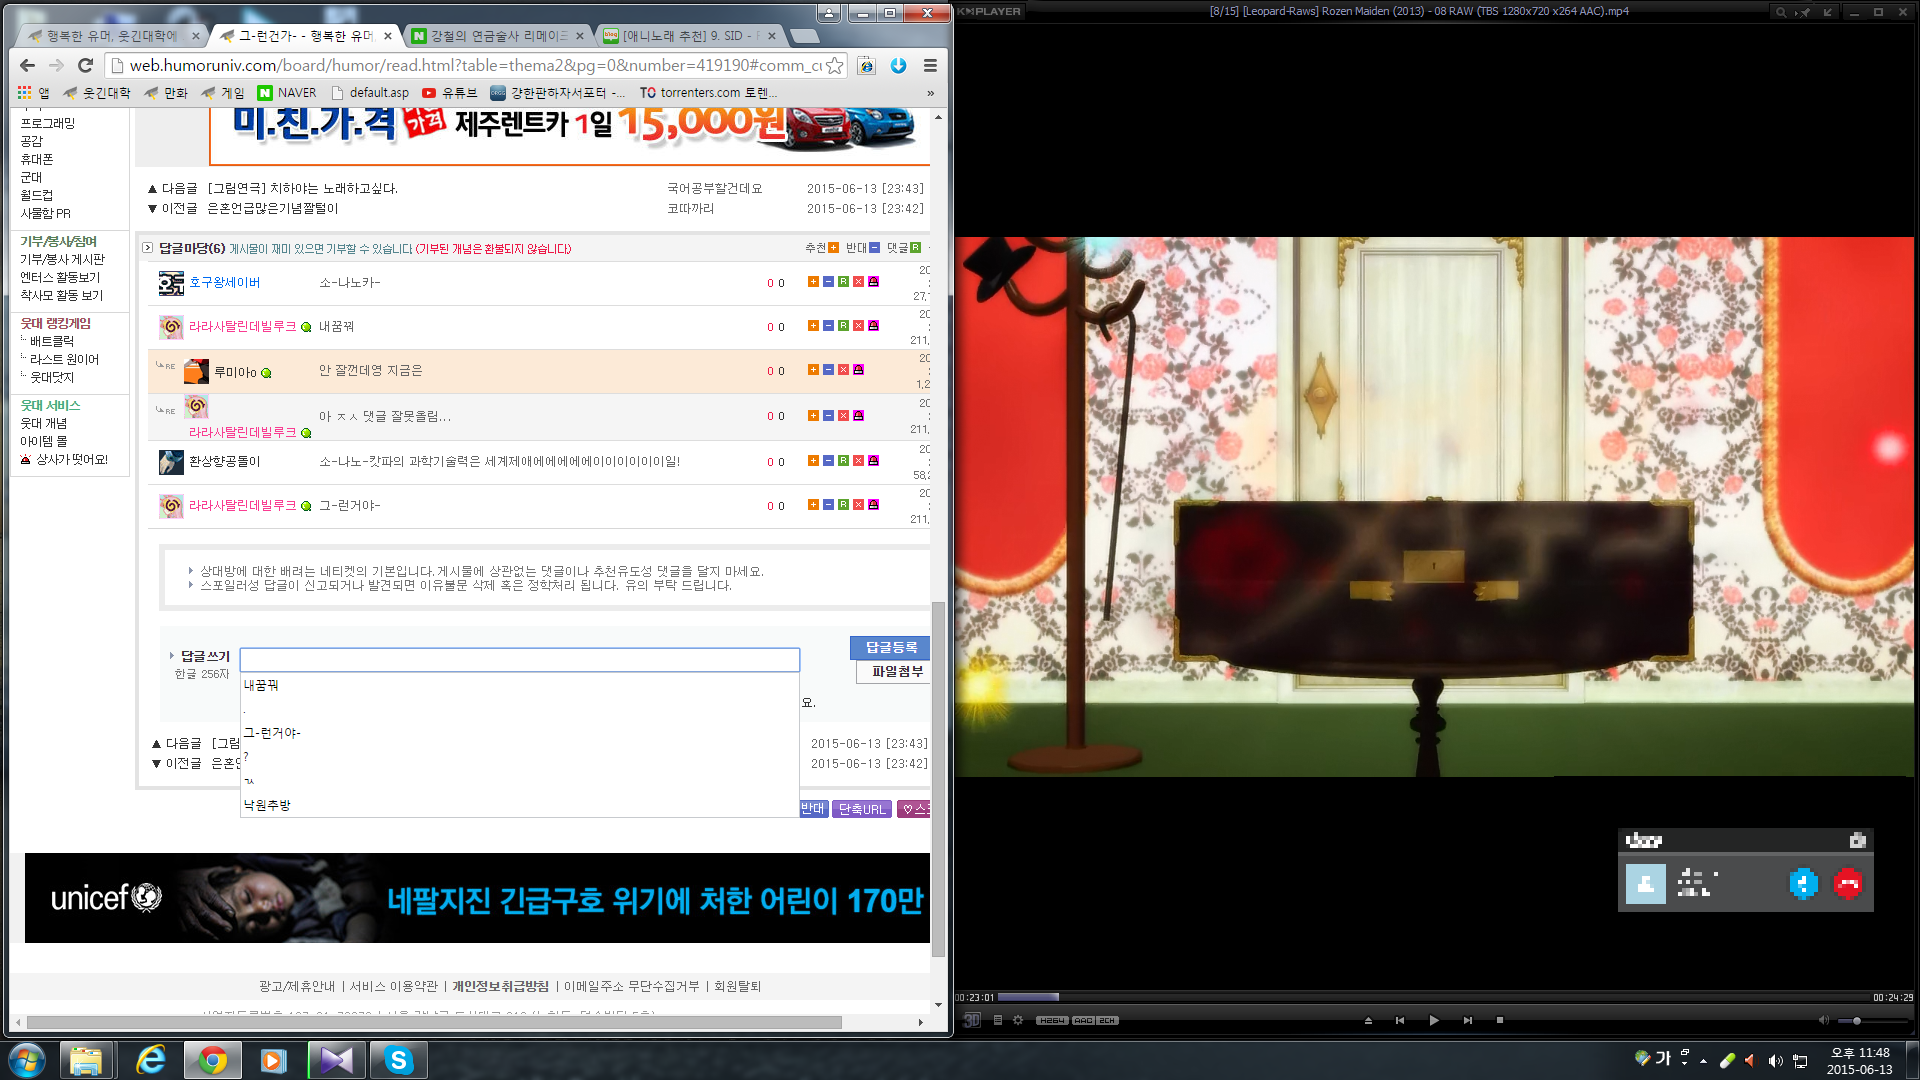
Task: Switch to [애니노래 추천] 9. SID tab
Action: pos(690,36)
